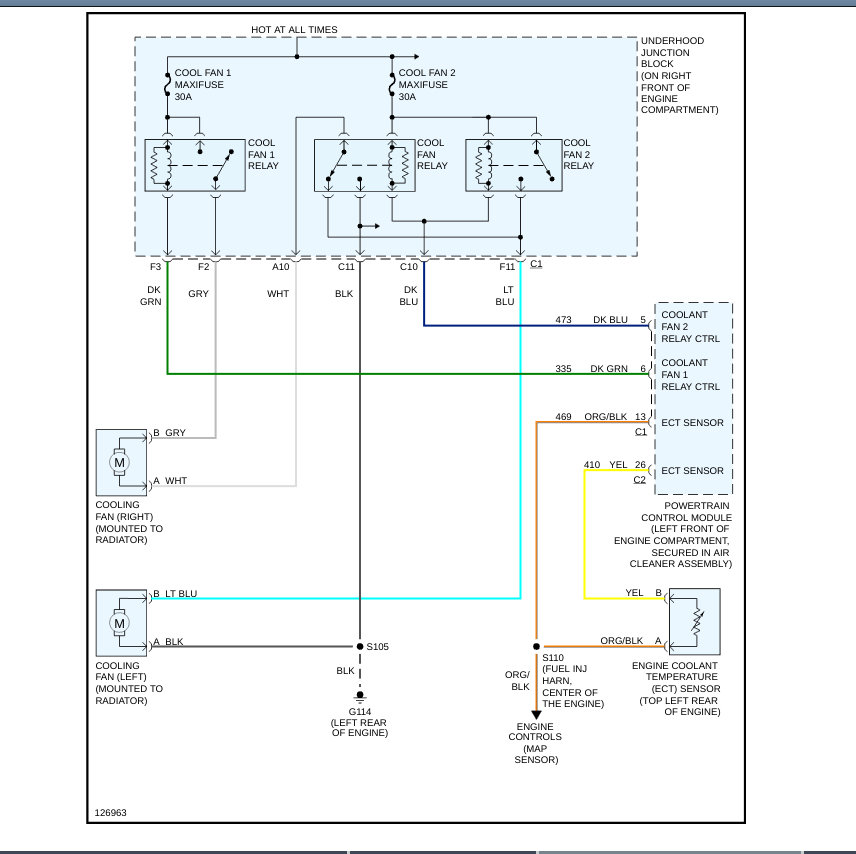
Task: Click terminal label F11
Action: (507, 266)
